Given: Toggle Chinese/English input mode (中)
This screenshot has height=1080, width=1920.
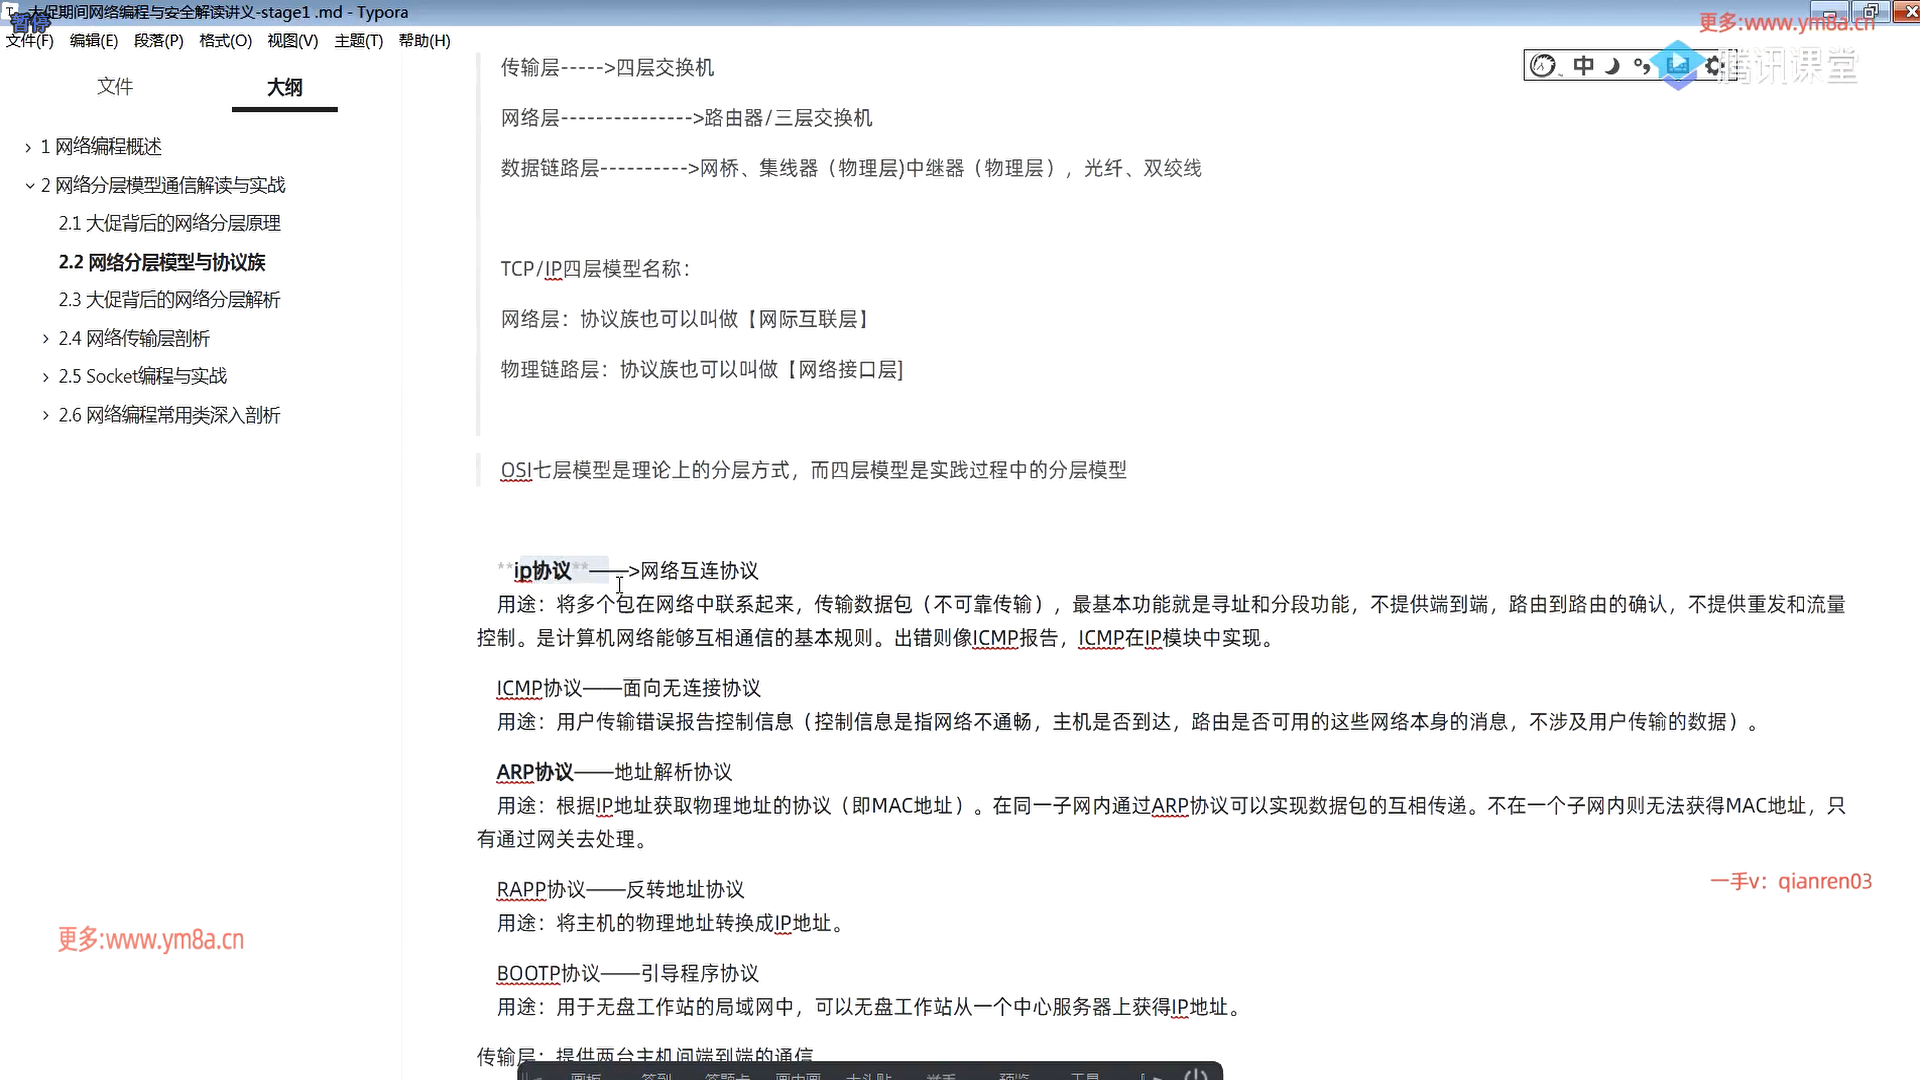Looking at the screenshot, I should click(x=1583, y=66).
